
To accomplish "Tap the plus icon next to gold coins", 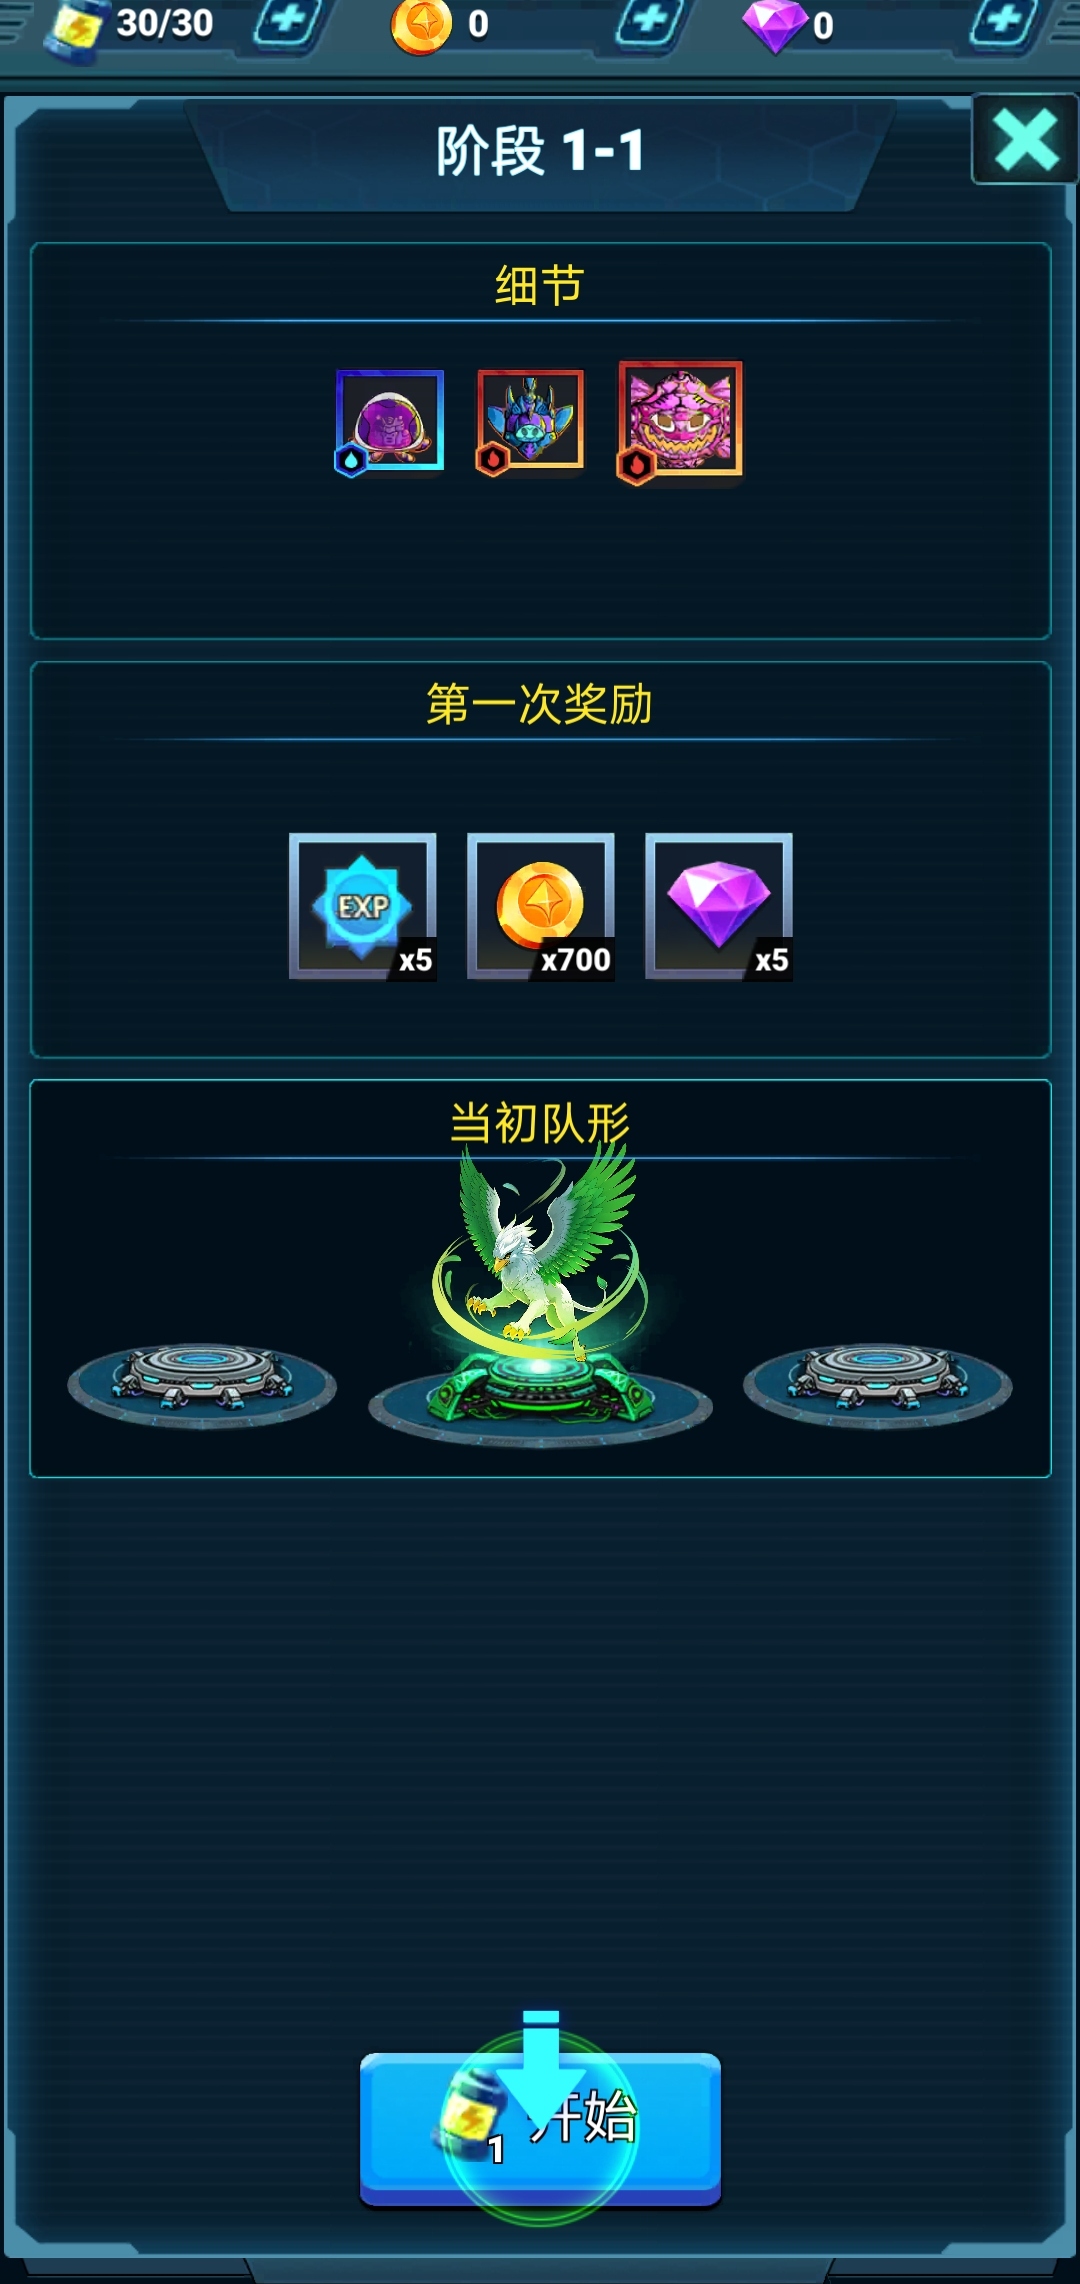I will click(x=650, y=22).
